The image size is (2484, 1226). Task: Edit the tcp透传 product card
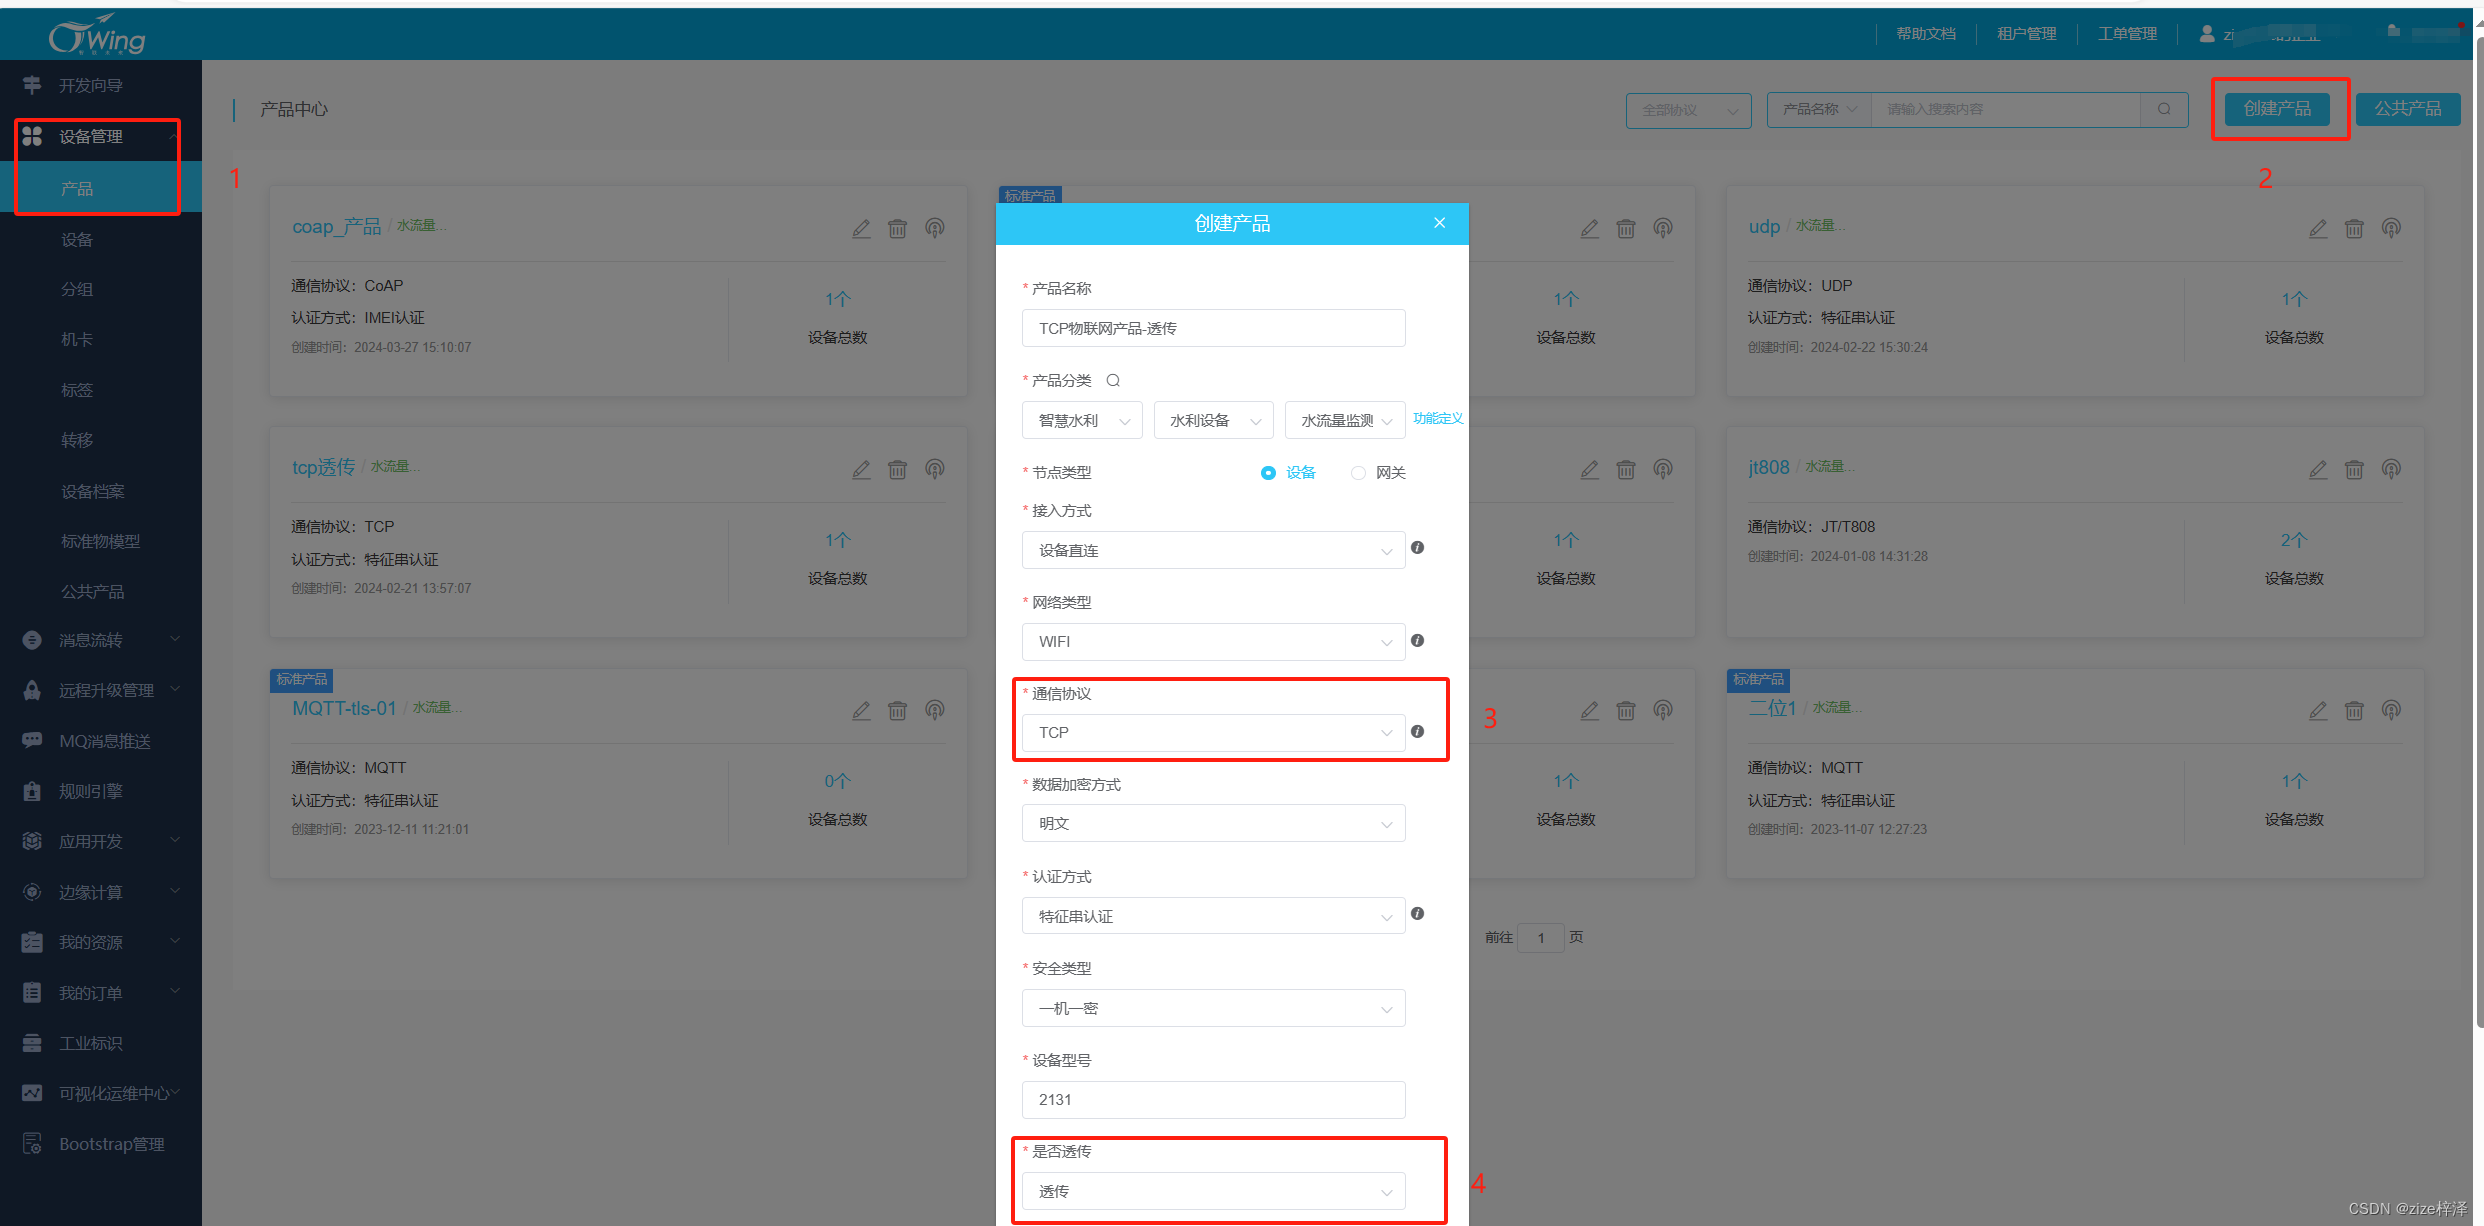861,470
